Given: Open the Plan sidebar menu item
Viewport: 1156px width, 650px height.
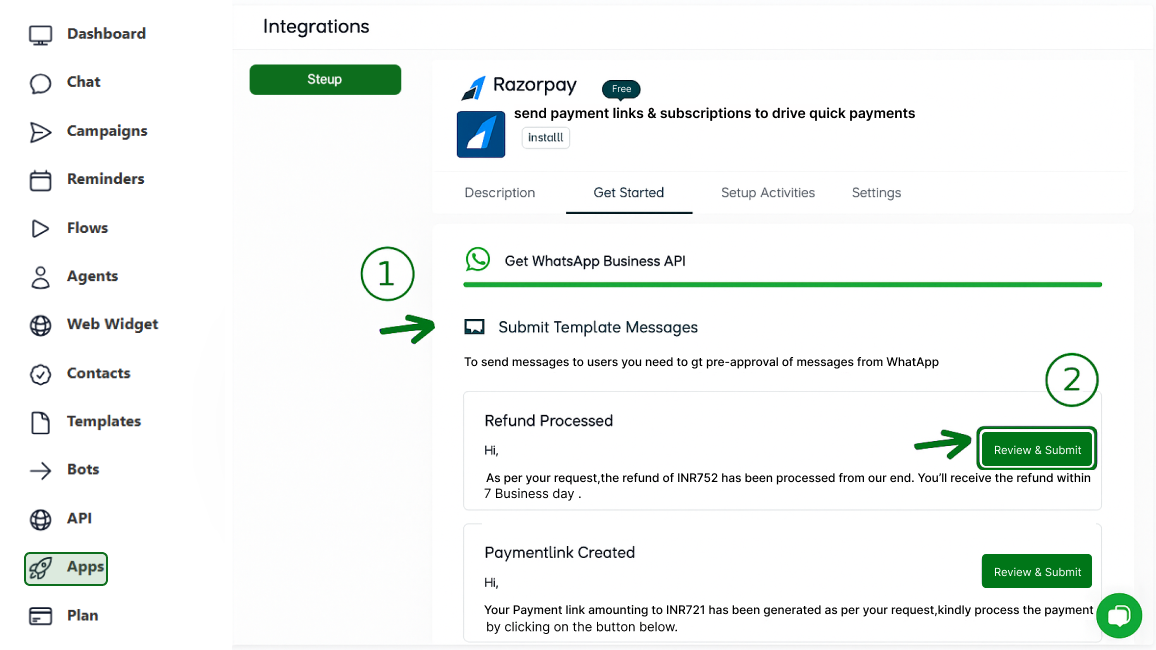Looking at the screenshot, I should 82,616.
